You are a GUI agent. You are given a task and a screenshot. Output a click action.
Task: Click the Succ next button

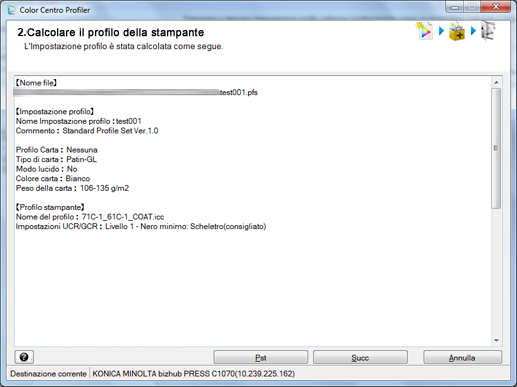(360, 357)
